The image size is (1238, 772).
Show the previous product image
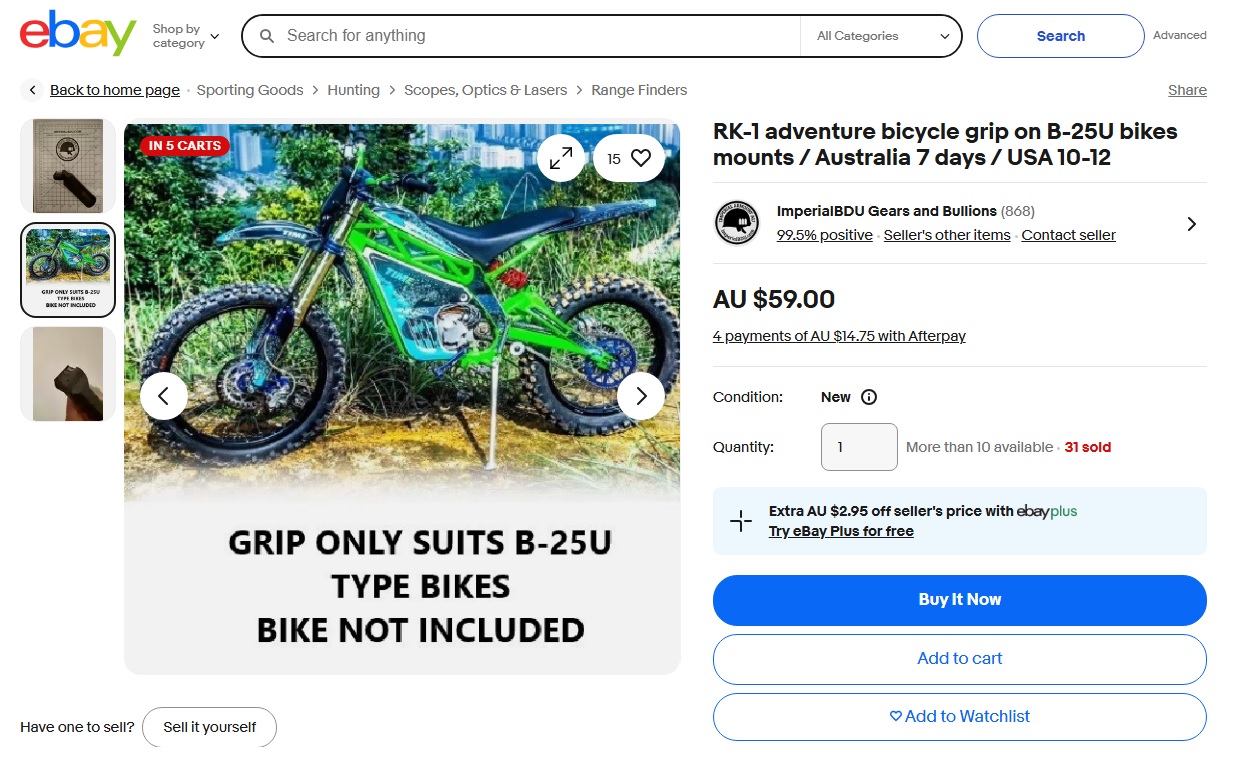(x=164, y=396)
